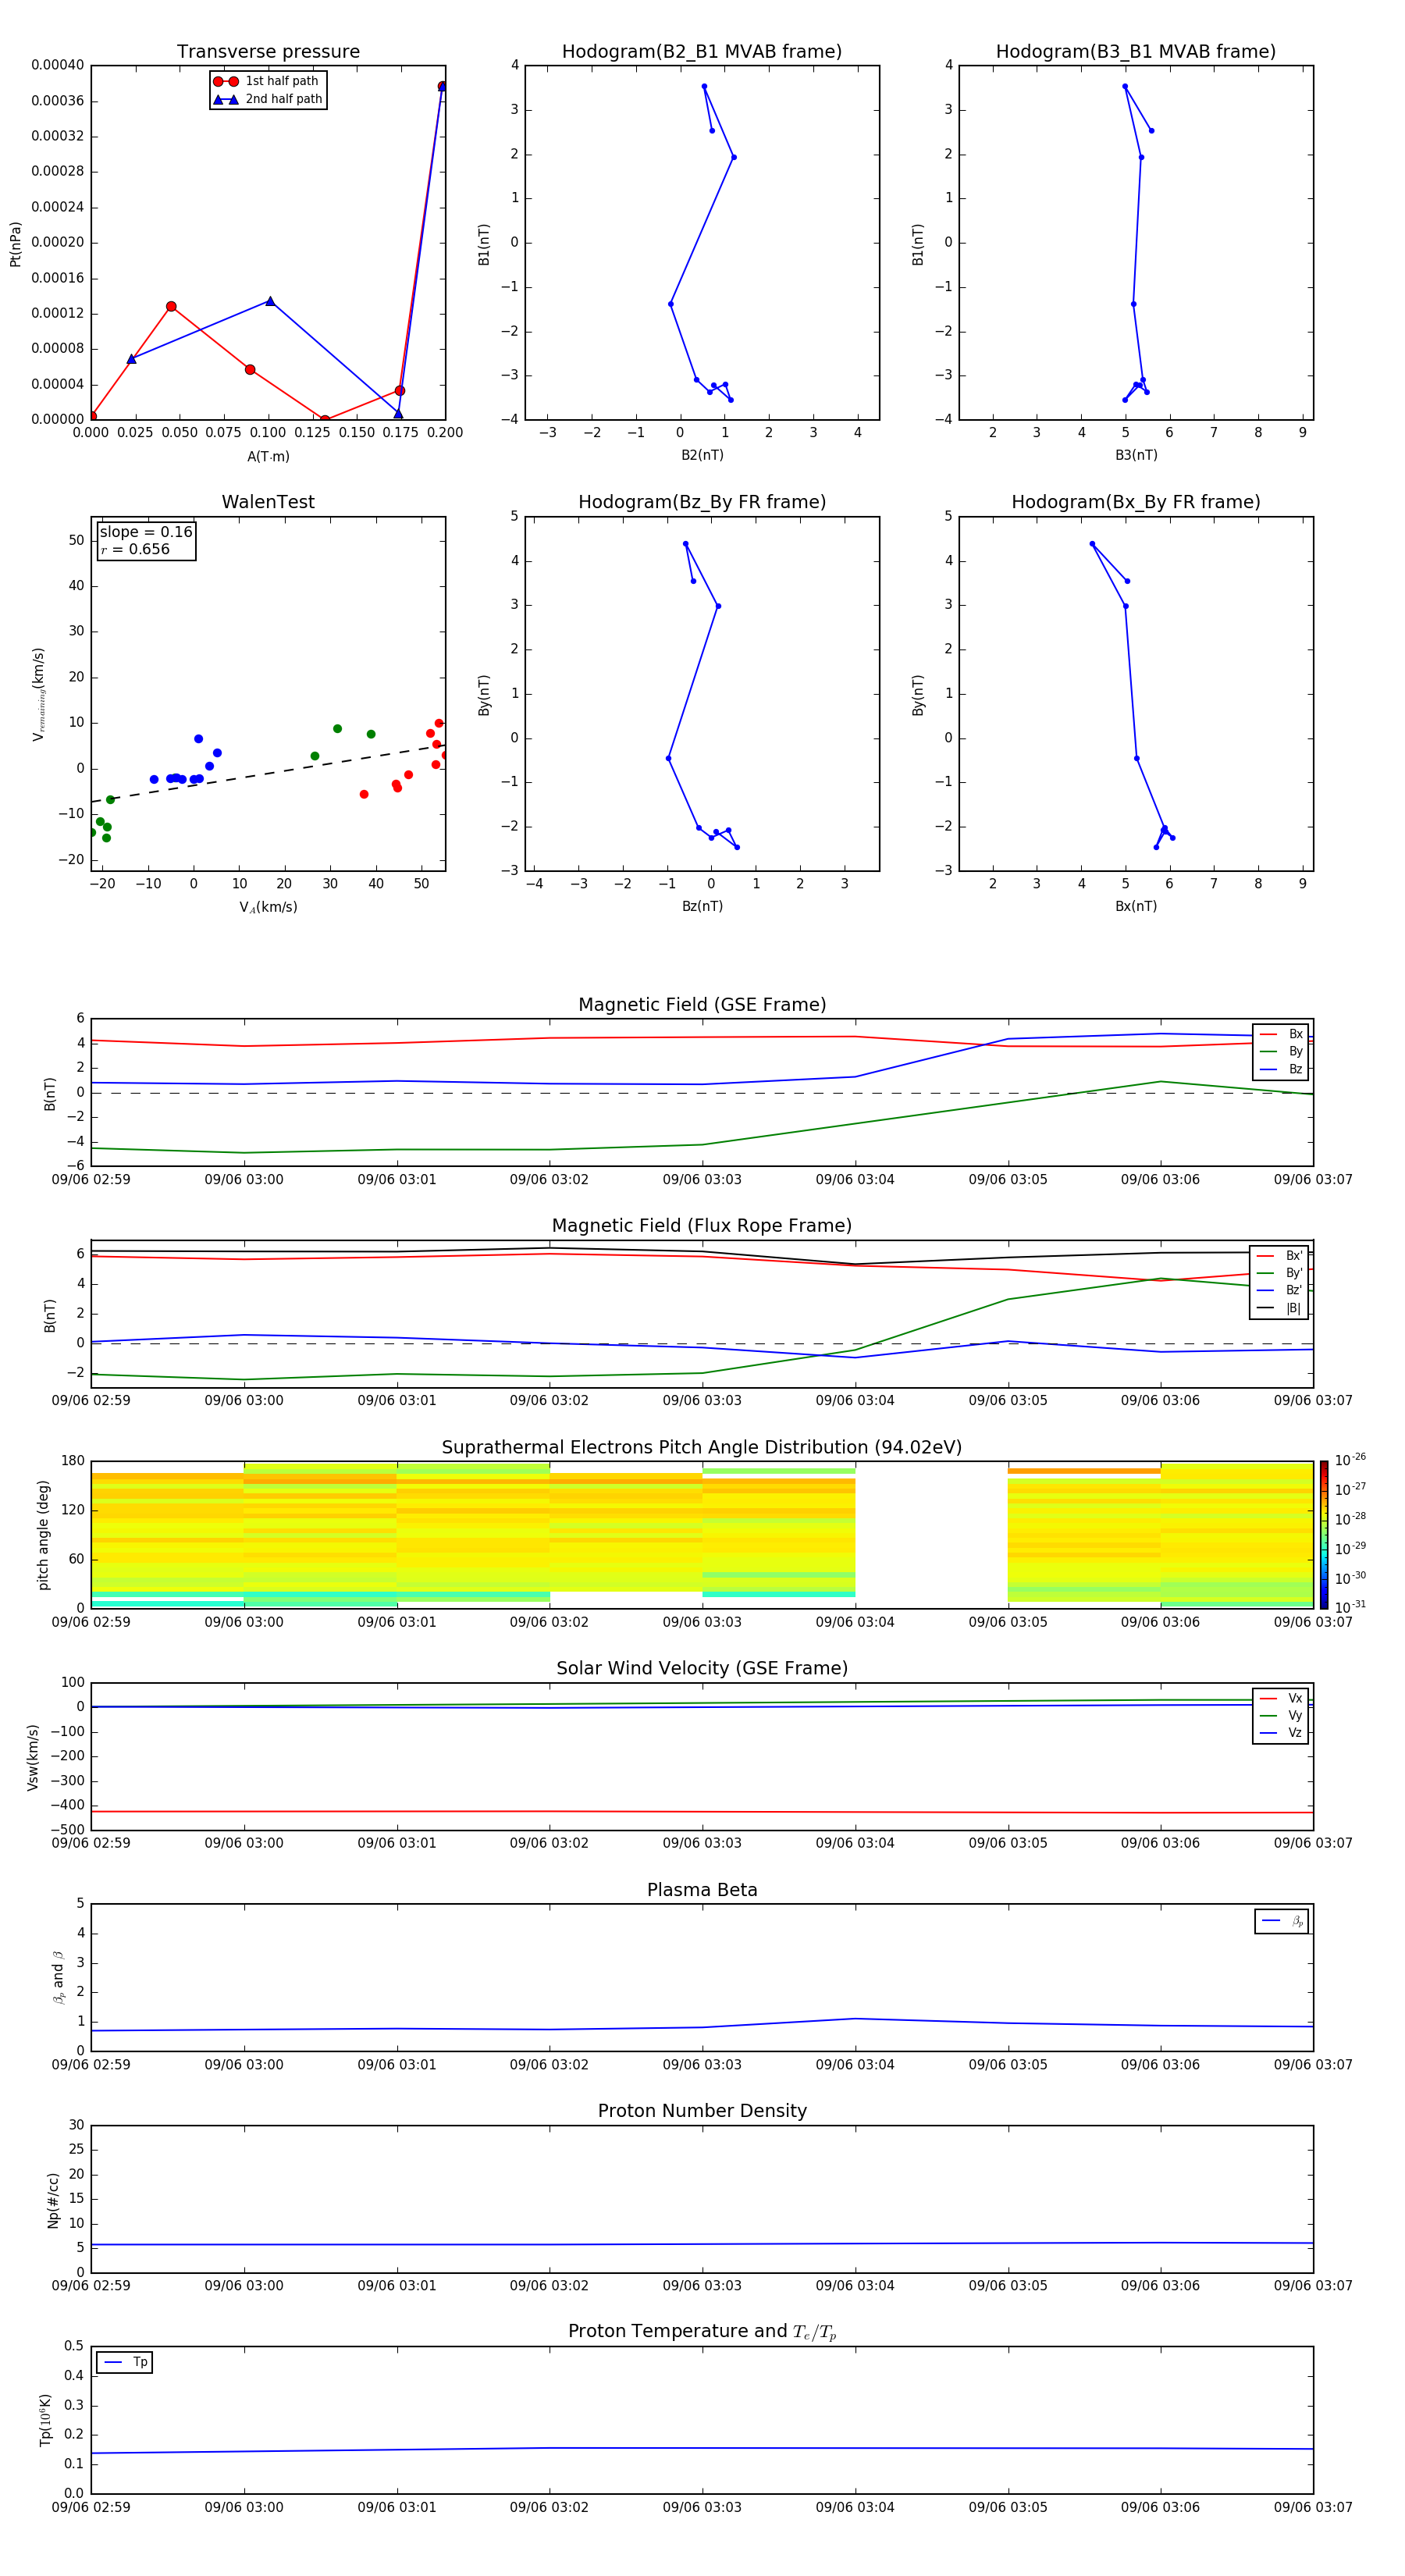Click the 'Magnetic Field (GSE Frame)' title
Screen dimensions: 1405x2576
pyautogui.click(x=702, y=1005)
